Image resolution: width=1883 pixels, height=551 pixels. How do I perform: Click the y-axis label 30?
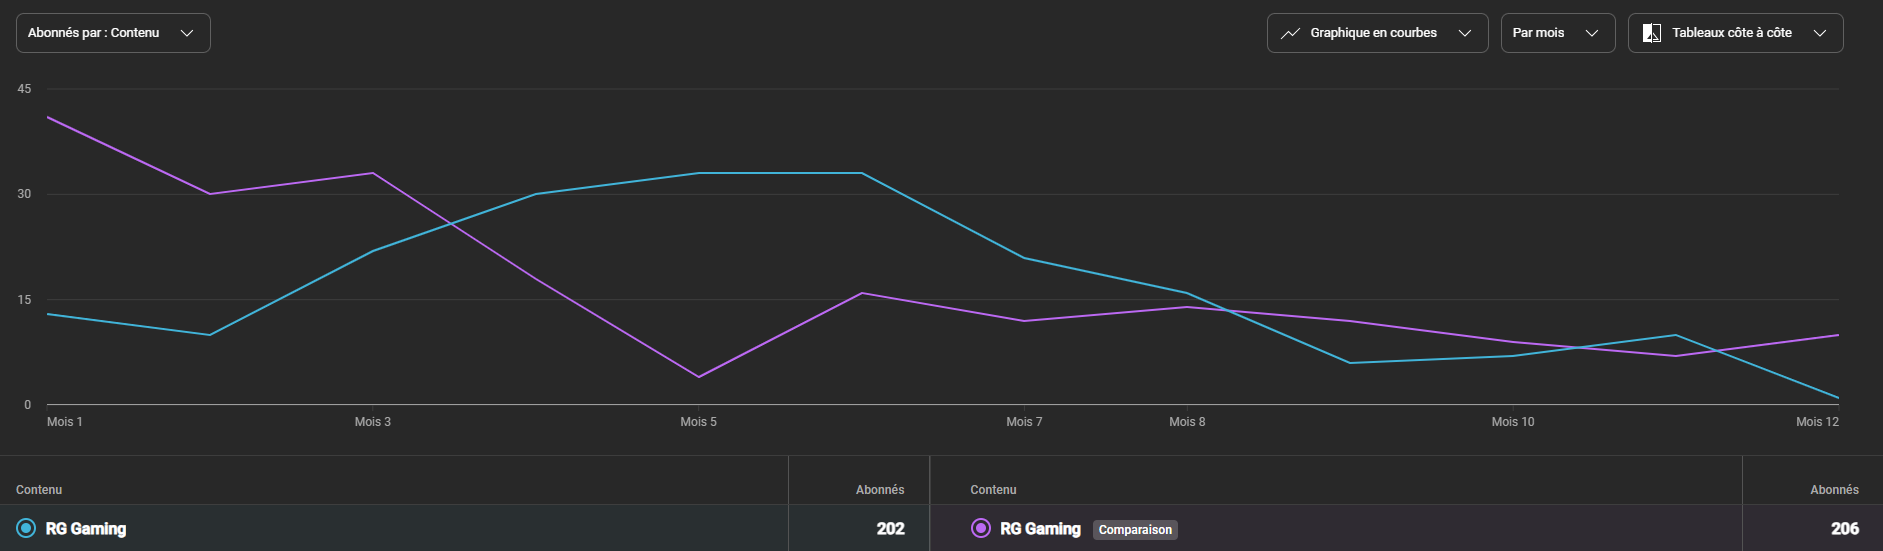[x=24, y=194]
